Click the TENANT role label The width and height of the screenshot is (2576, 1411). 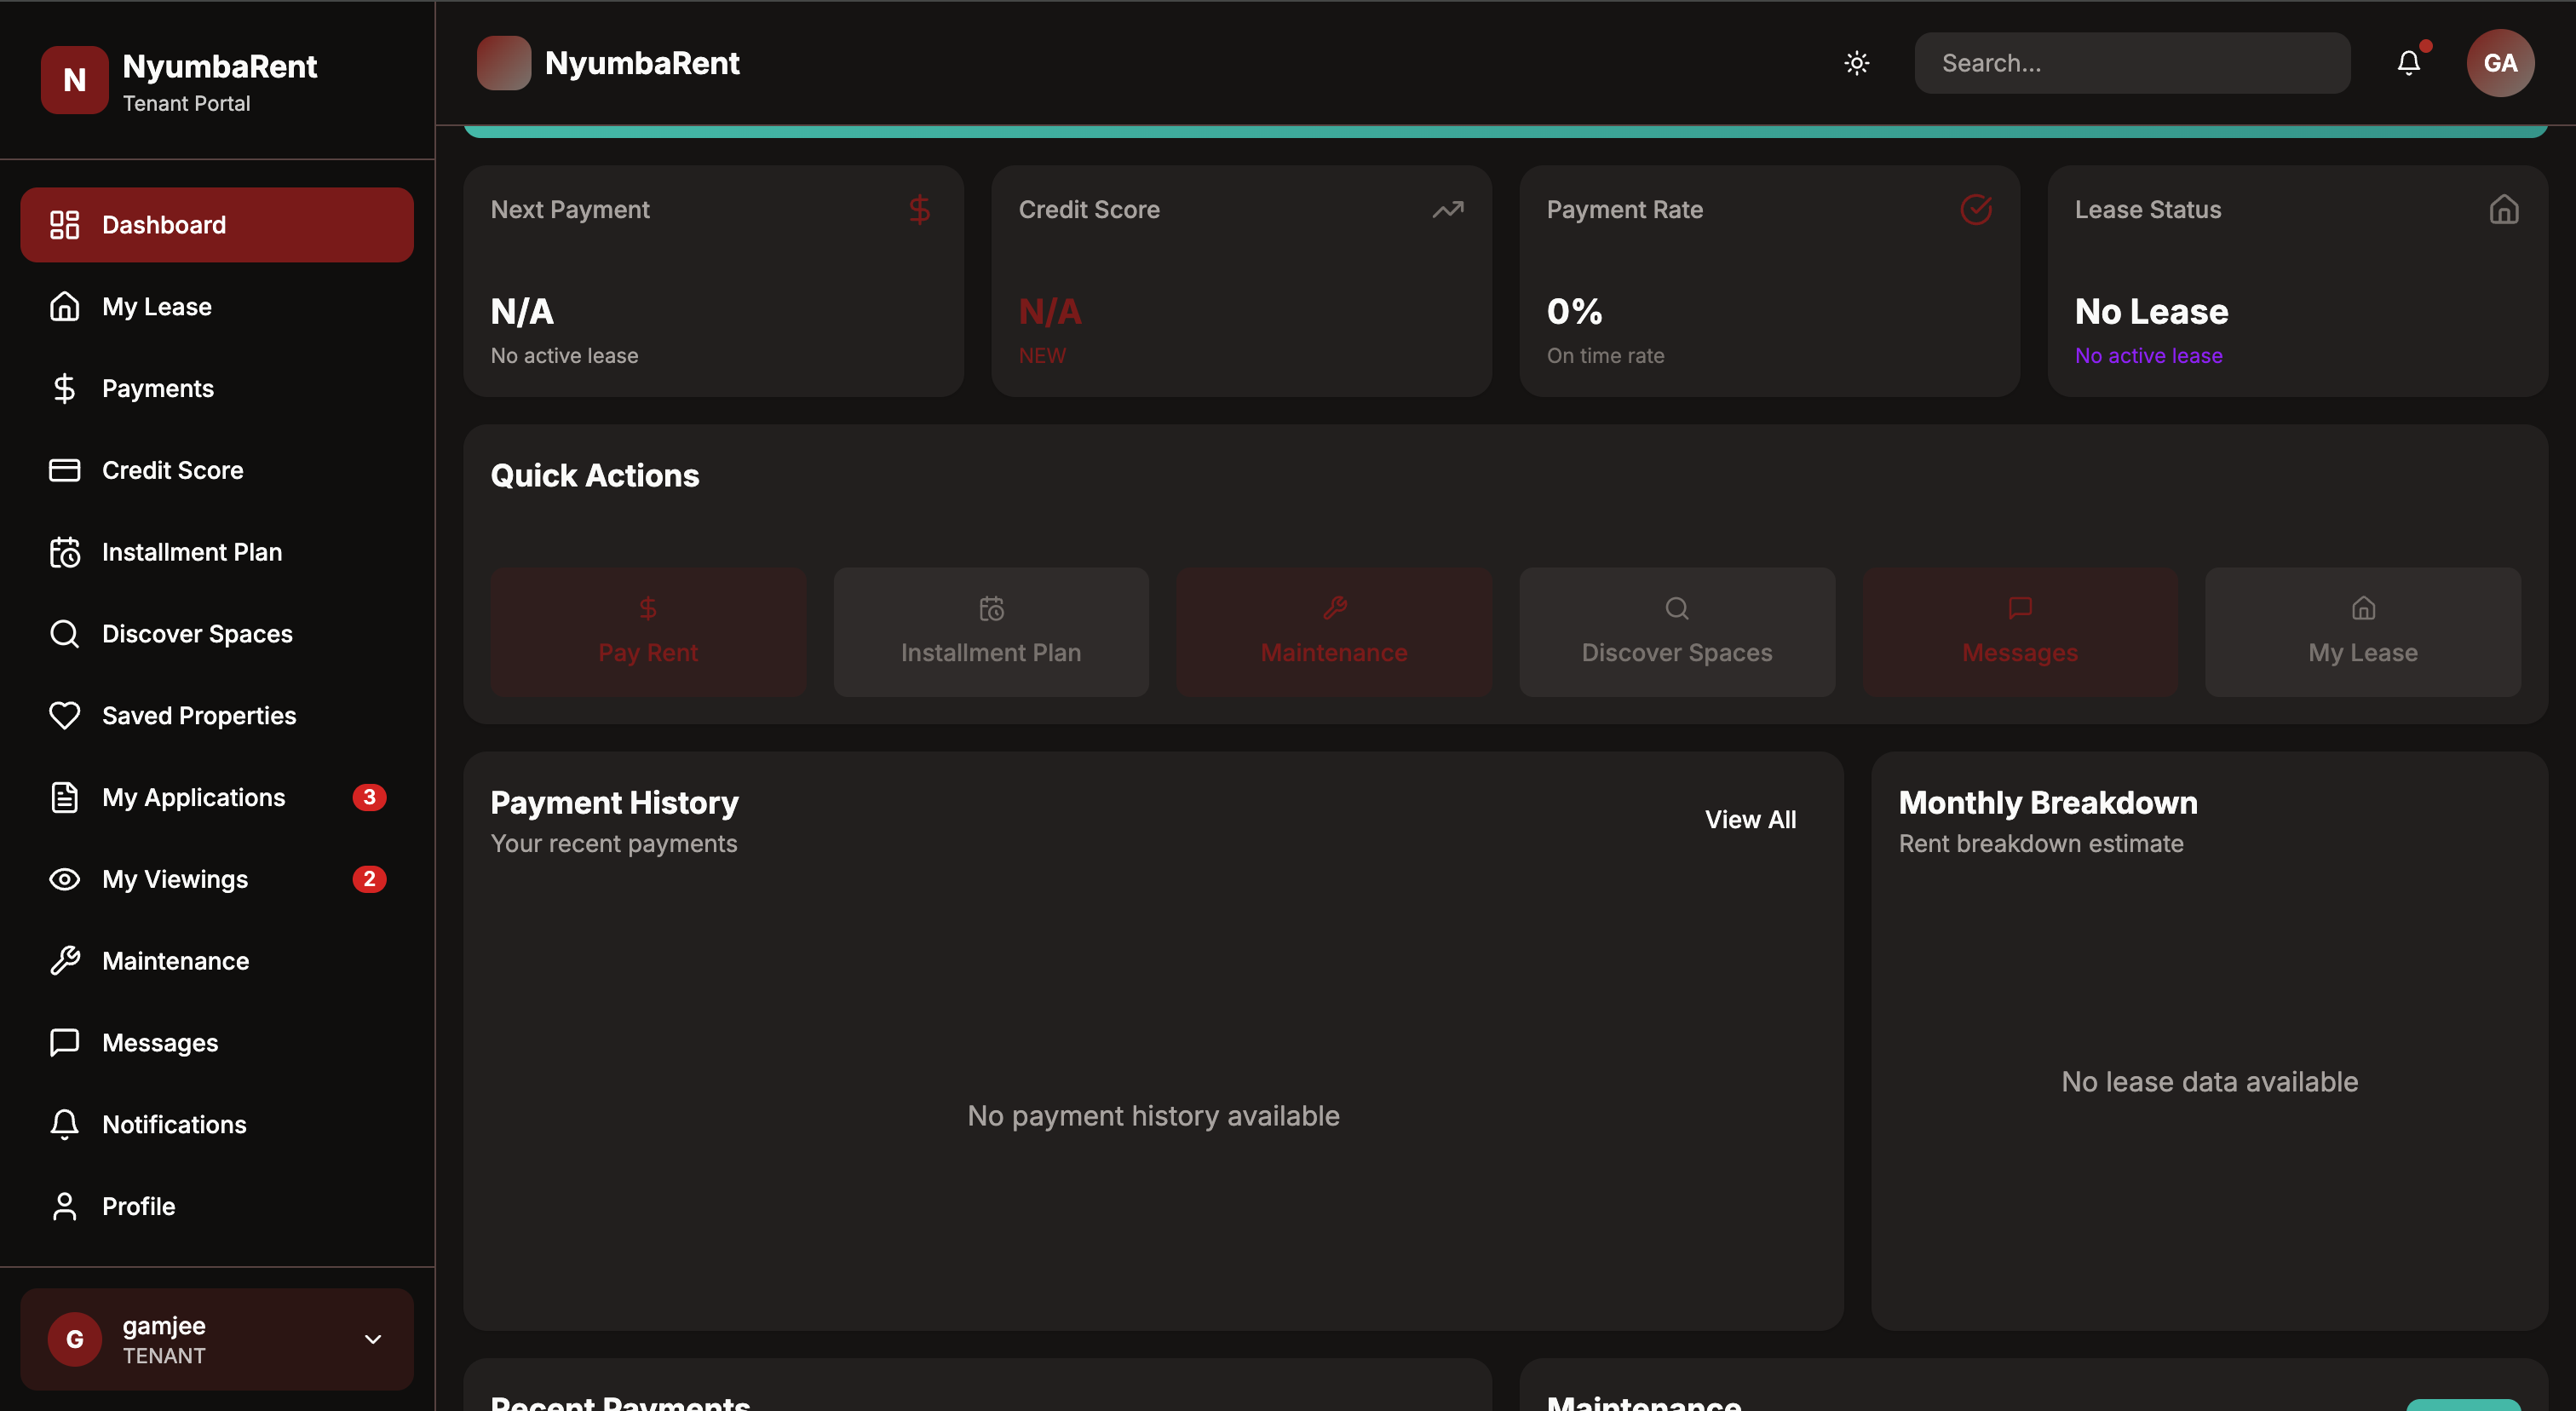[164, 1356]
